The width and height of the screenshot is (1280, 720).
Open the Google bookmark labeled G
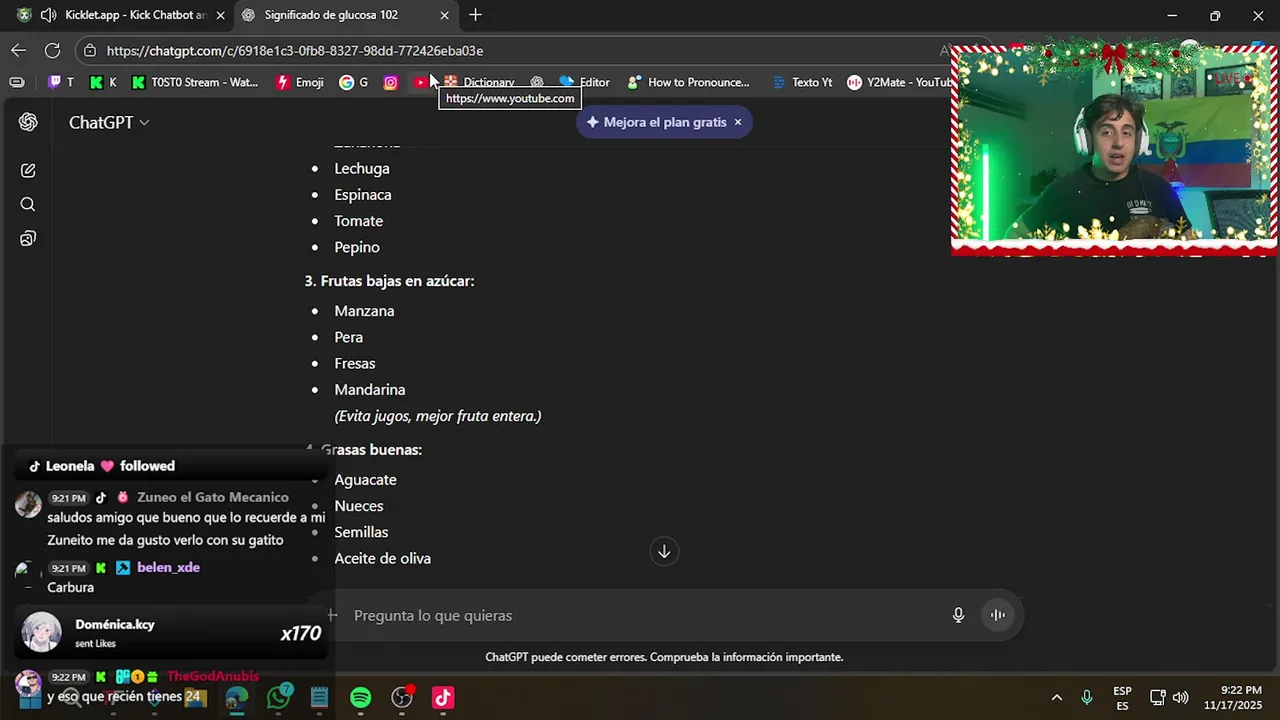(x=354, y=82)
